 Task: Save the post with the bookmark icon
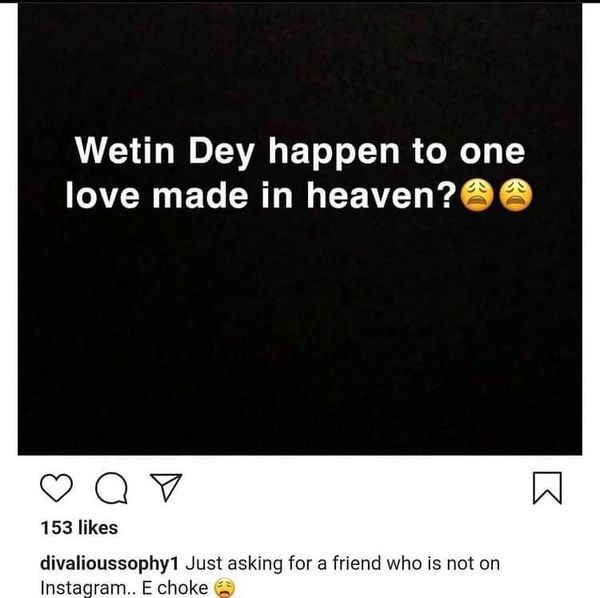[547, 488]
